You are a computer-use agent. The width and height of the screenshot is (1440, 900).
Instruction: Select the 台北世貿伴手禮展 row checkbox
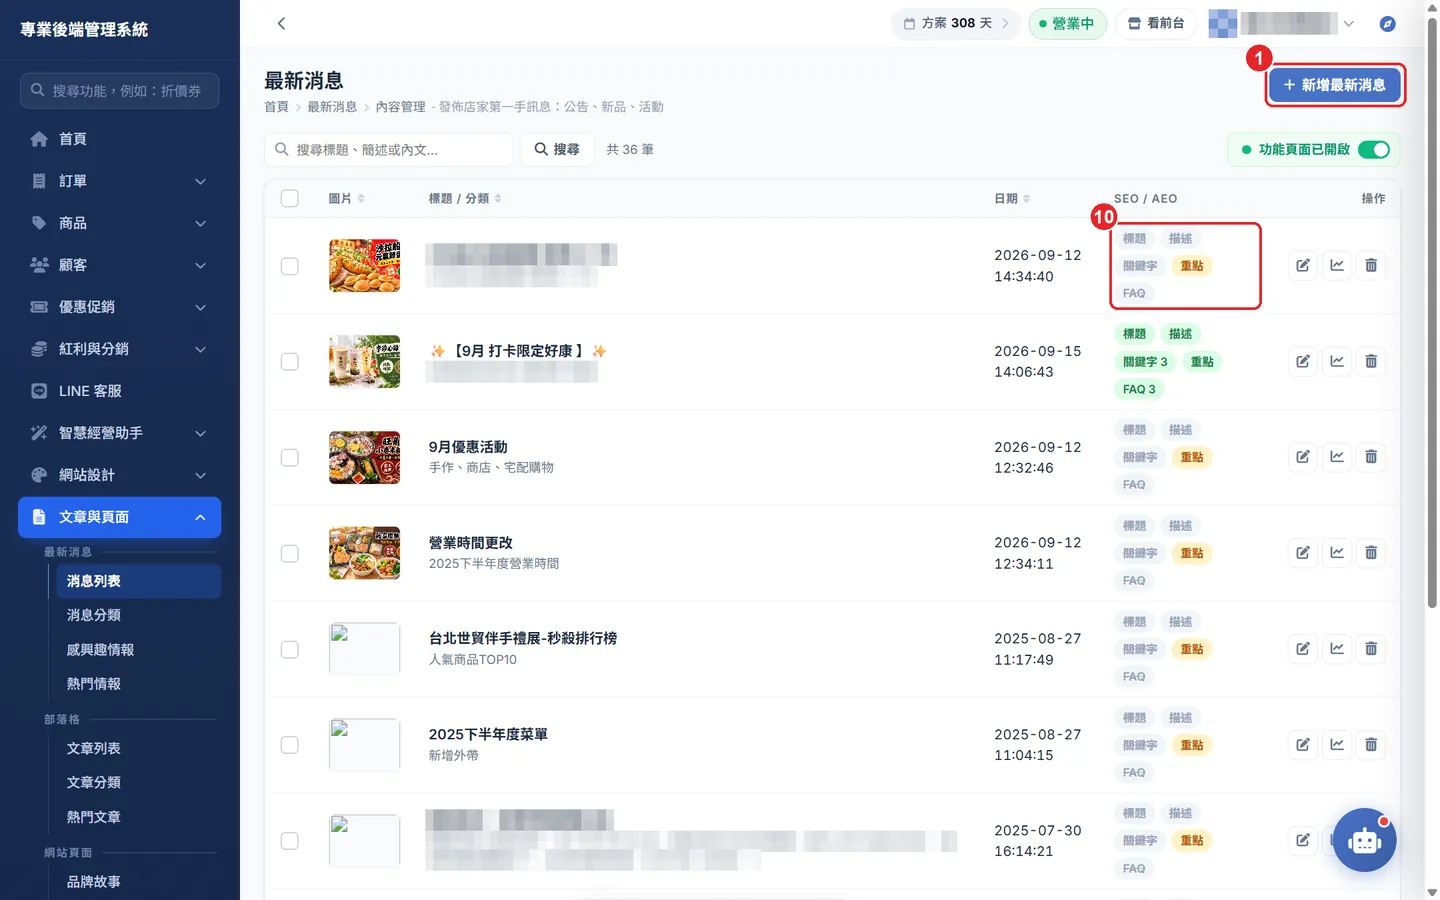[x=290, y=649]
